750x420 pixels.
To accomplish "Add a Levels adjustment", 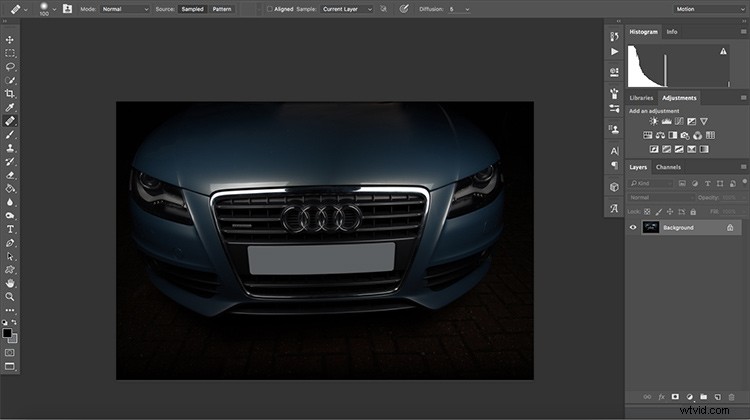I will 666,122.
